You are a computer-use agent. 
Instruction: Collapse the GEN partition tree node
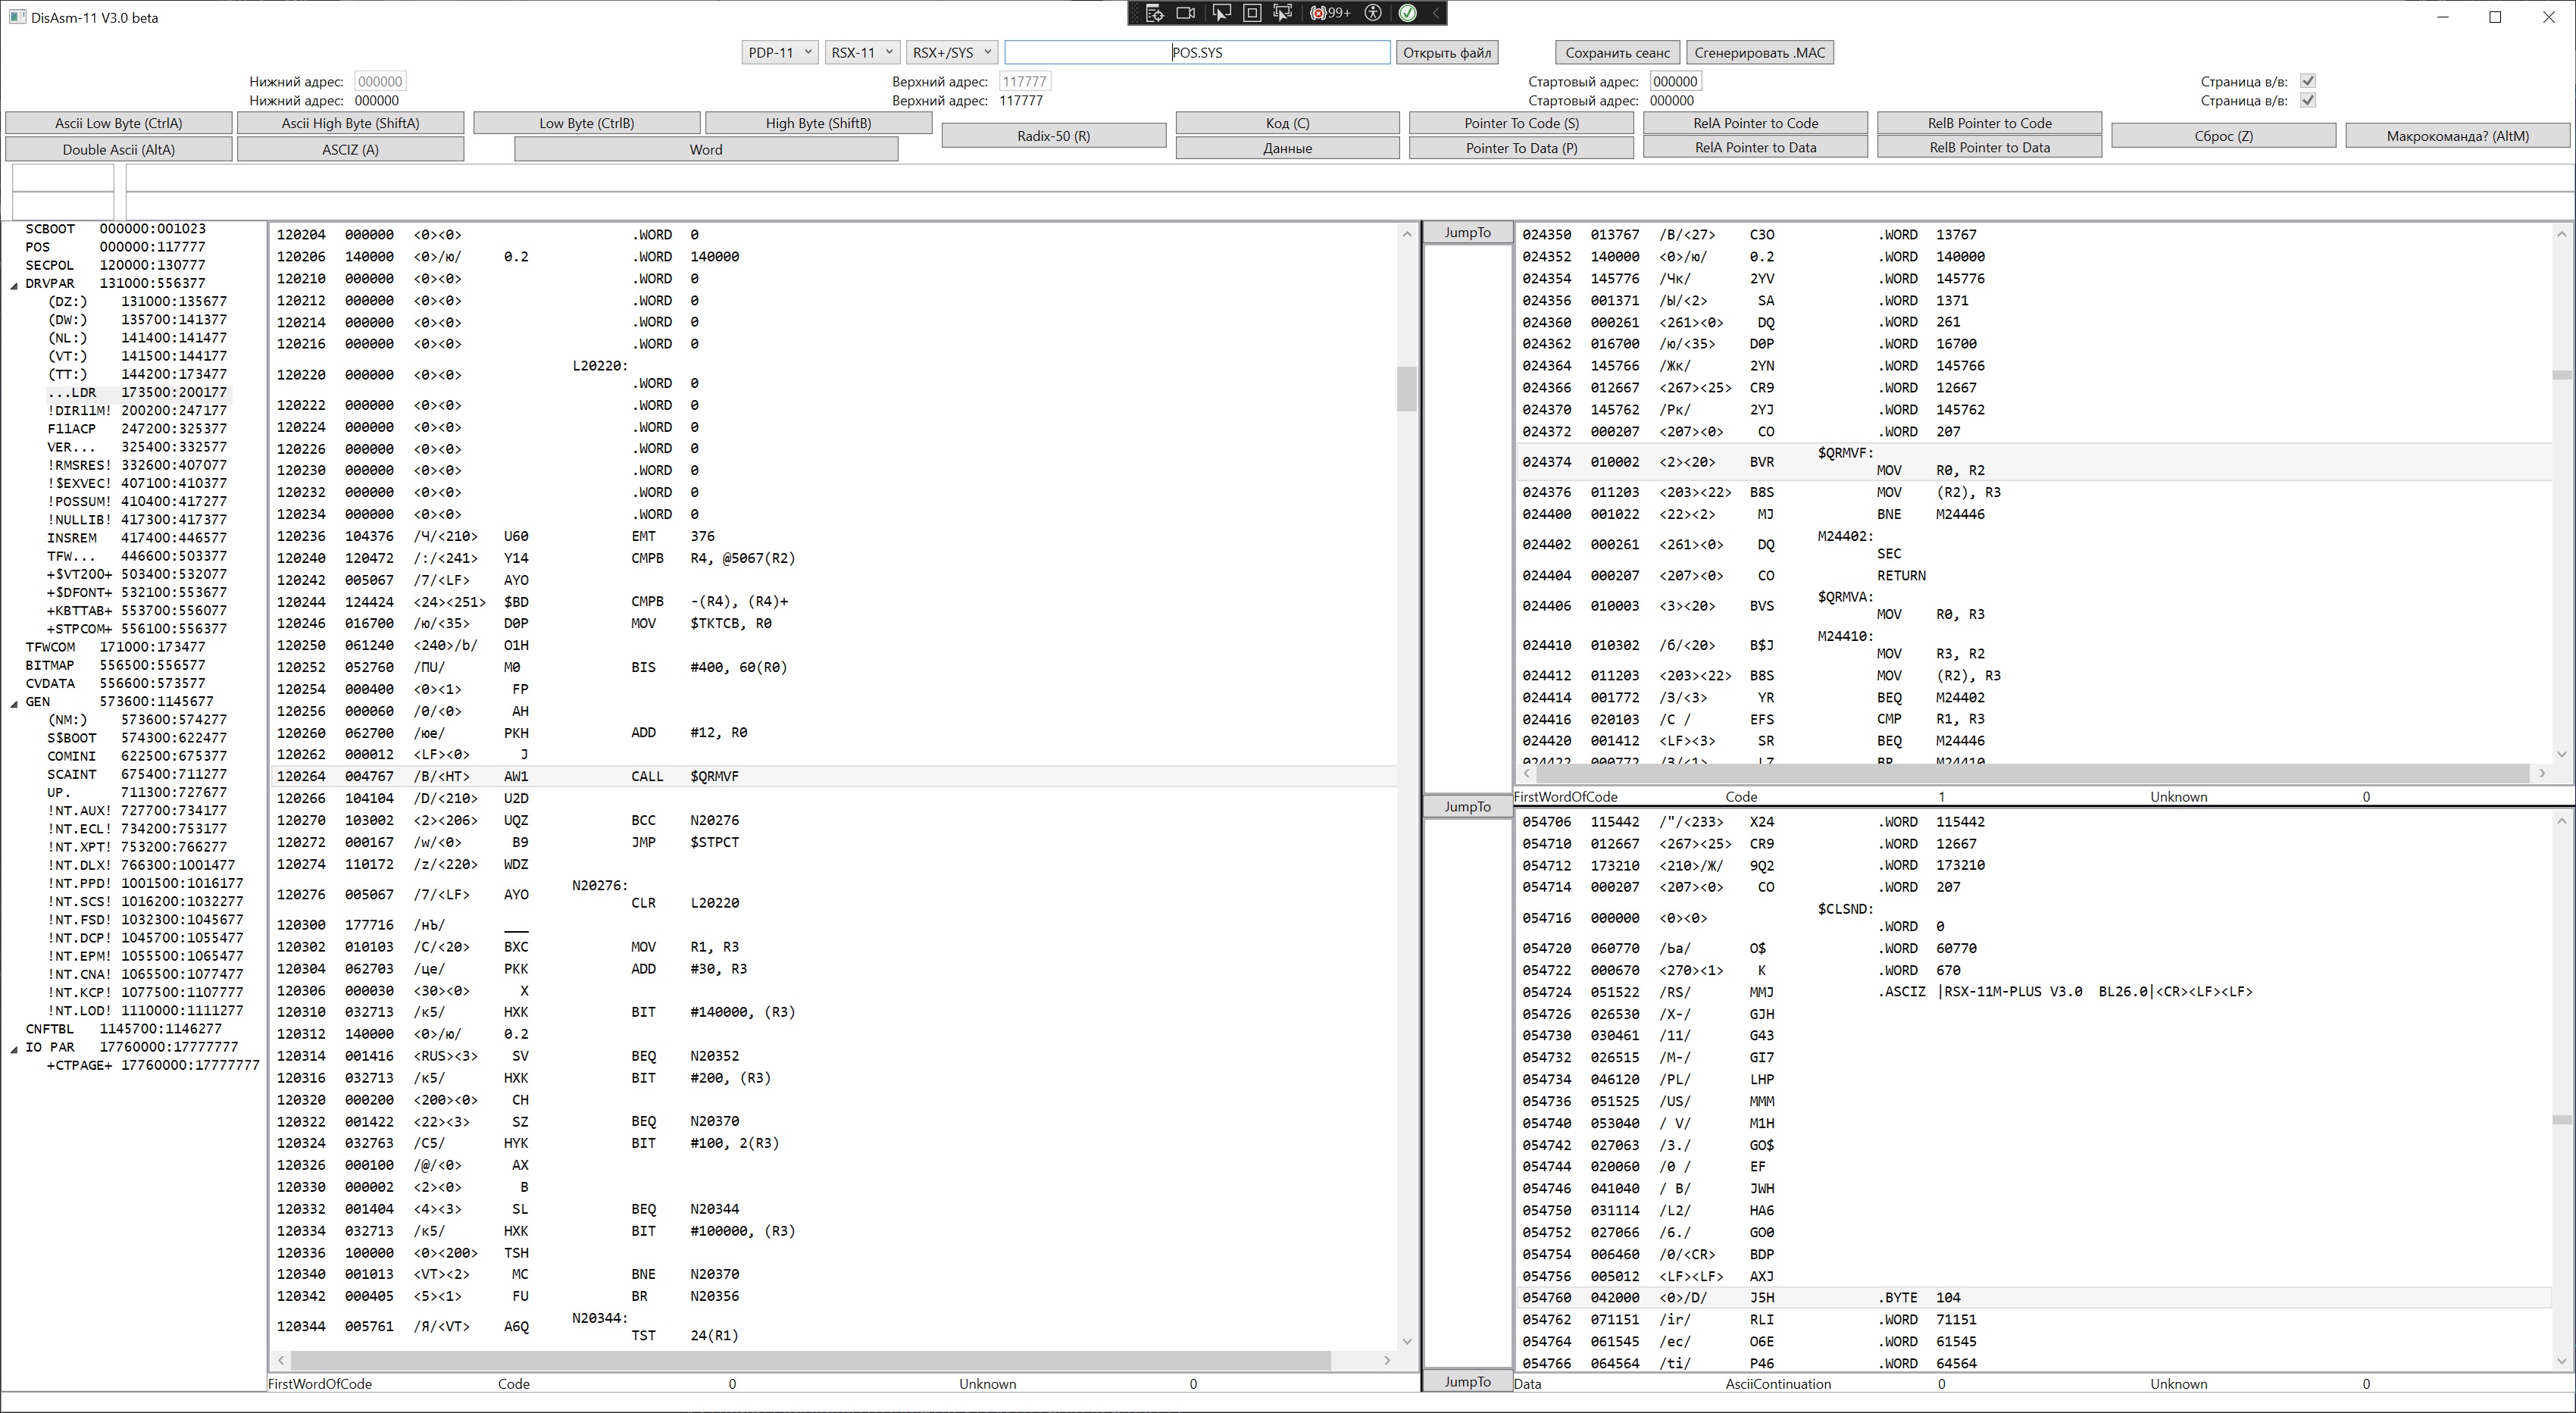[14, 702]
